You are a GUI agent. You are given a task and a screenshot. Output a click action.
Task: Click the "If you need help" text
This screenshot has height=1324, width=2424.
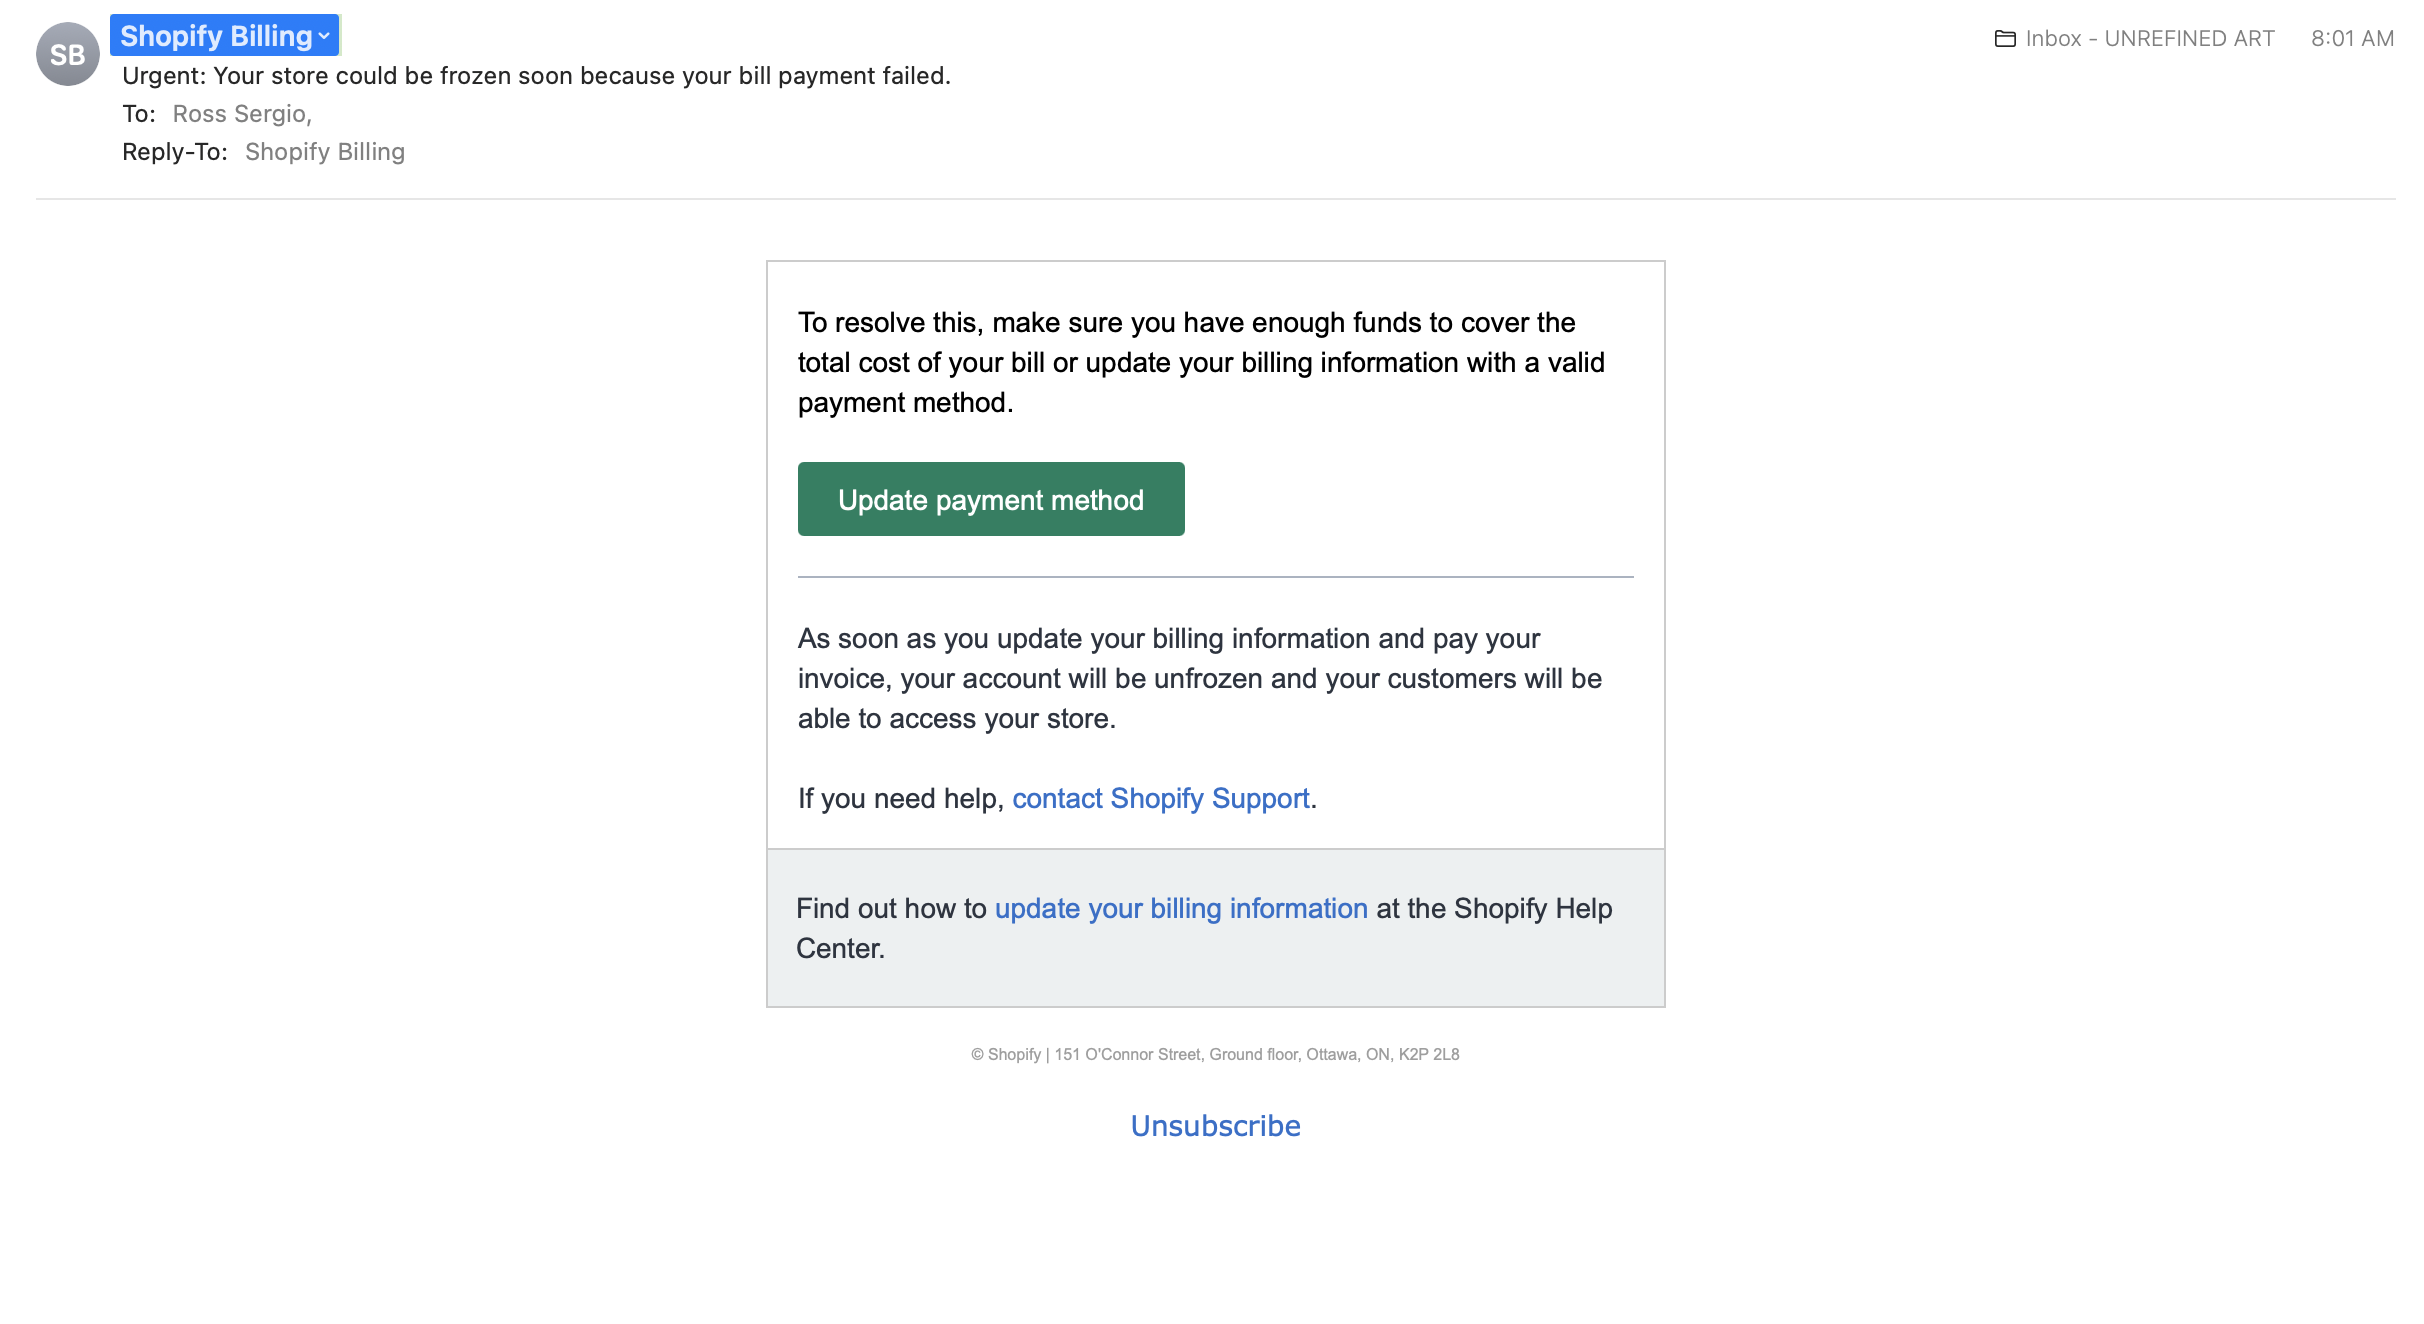(x=900, y=798)
